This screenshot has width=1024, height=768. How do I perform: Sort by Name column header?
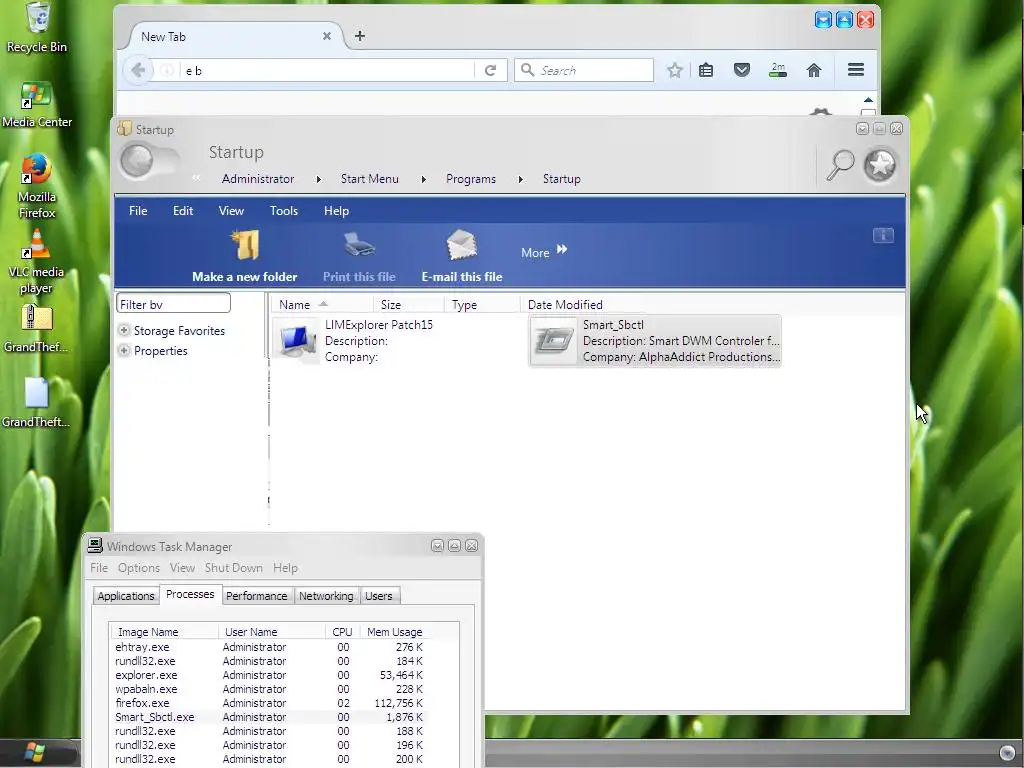[321, 304]
